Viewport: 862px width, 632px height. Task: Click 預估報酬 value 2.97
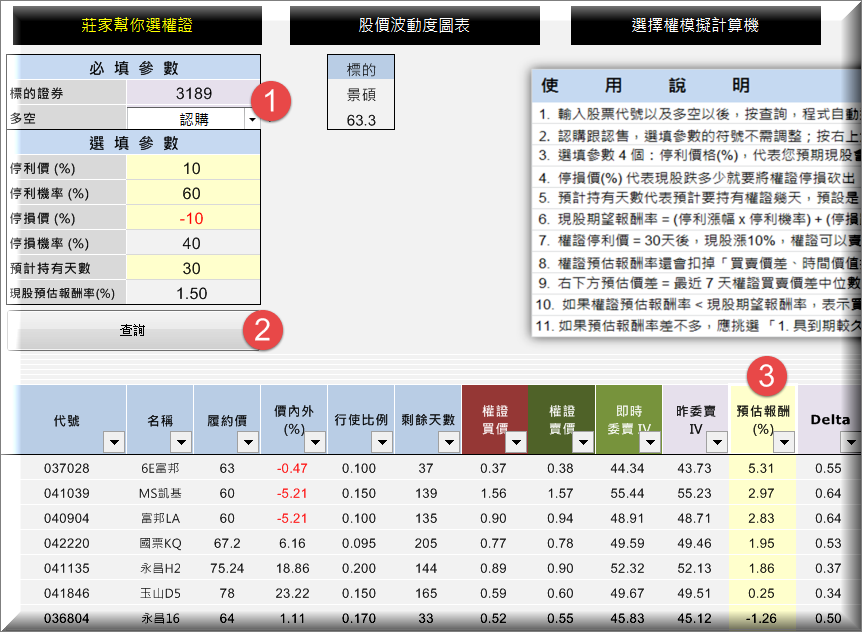(x=761, y=494)
